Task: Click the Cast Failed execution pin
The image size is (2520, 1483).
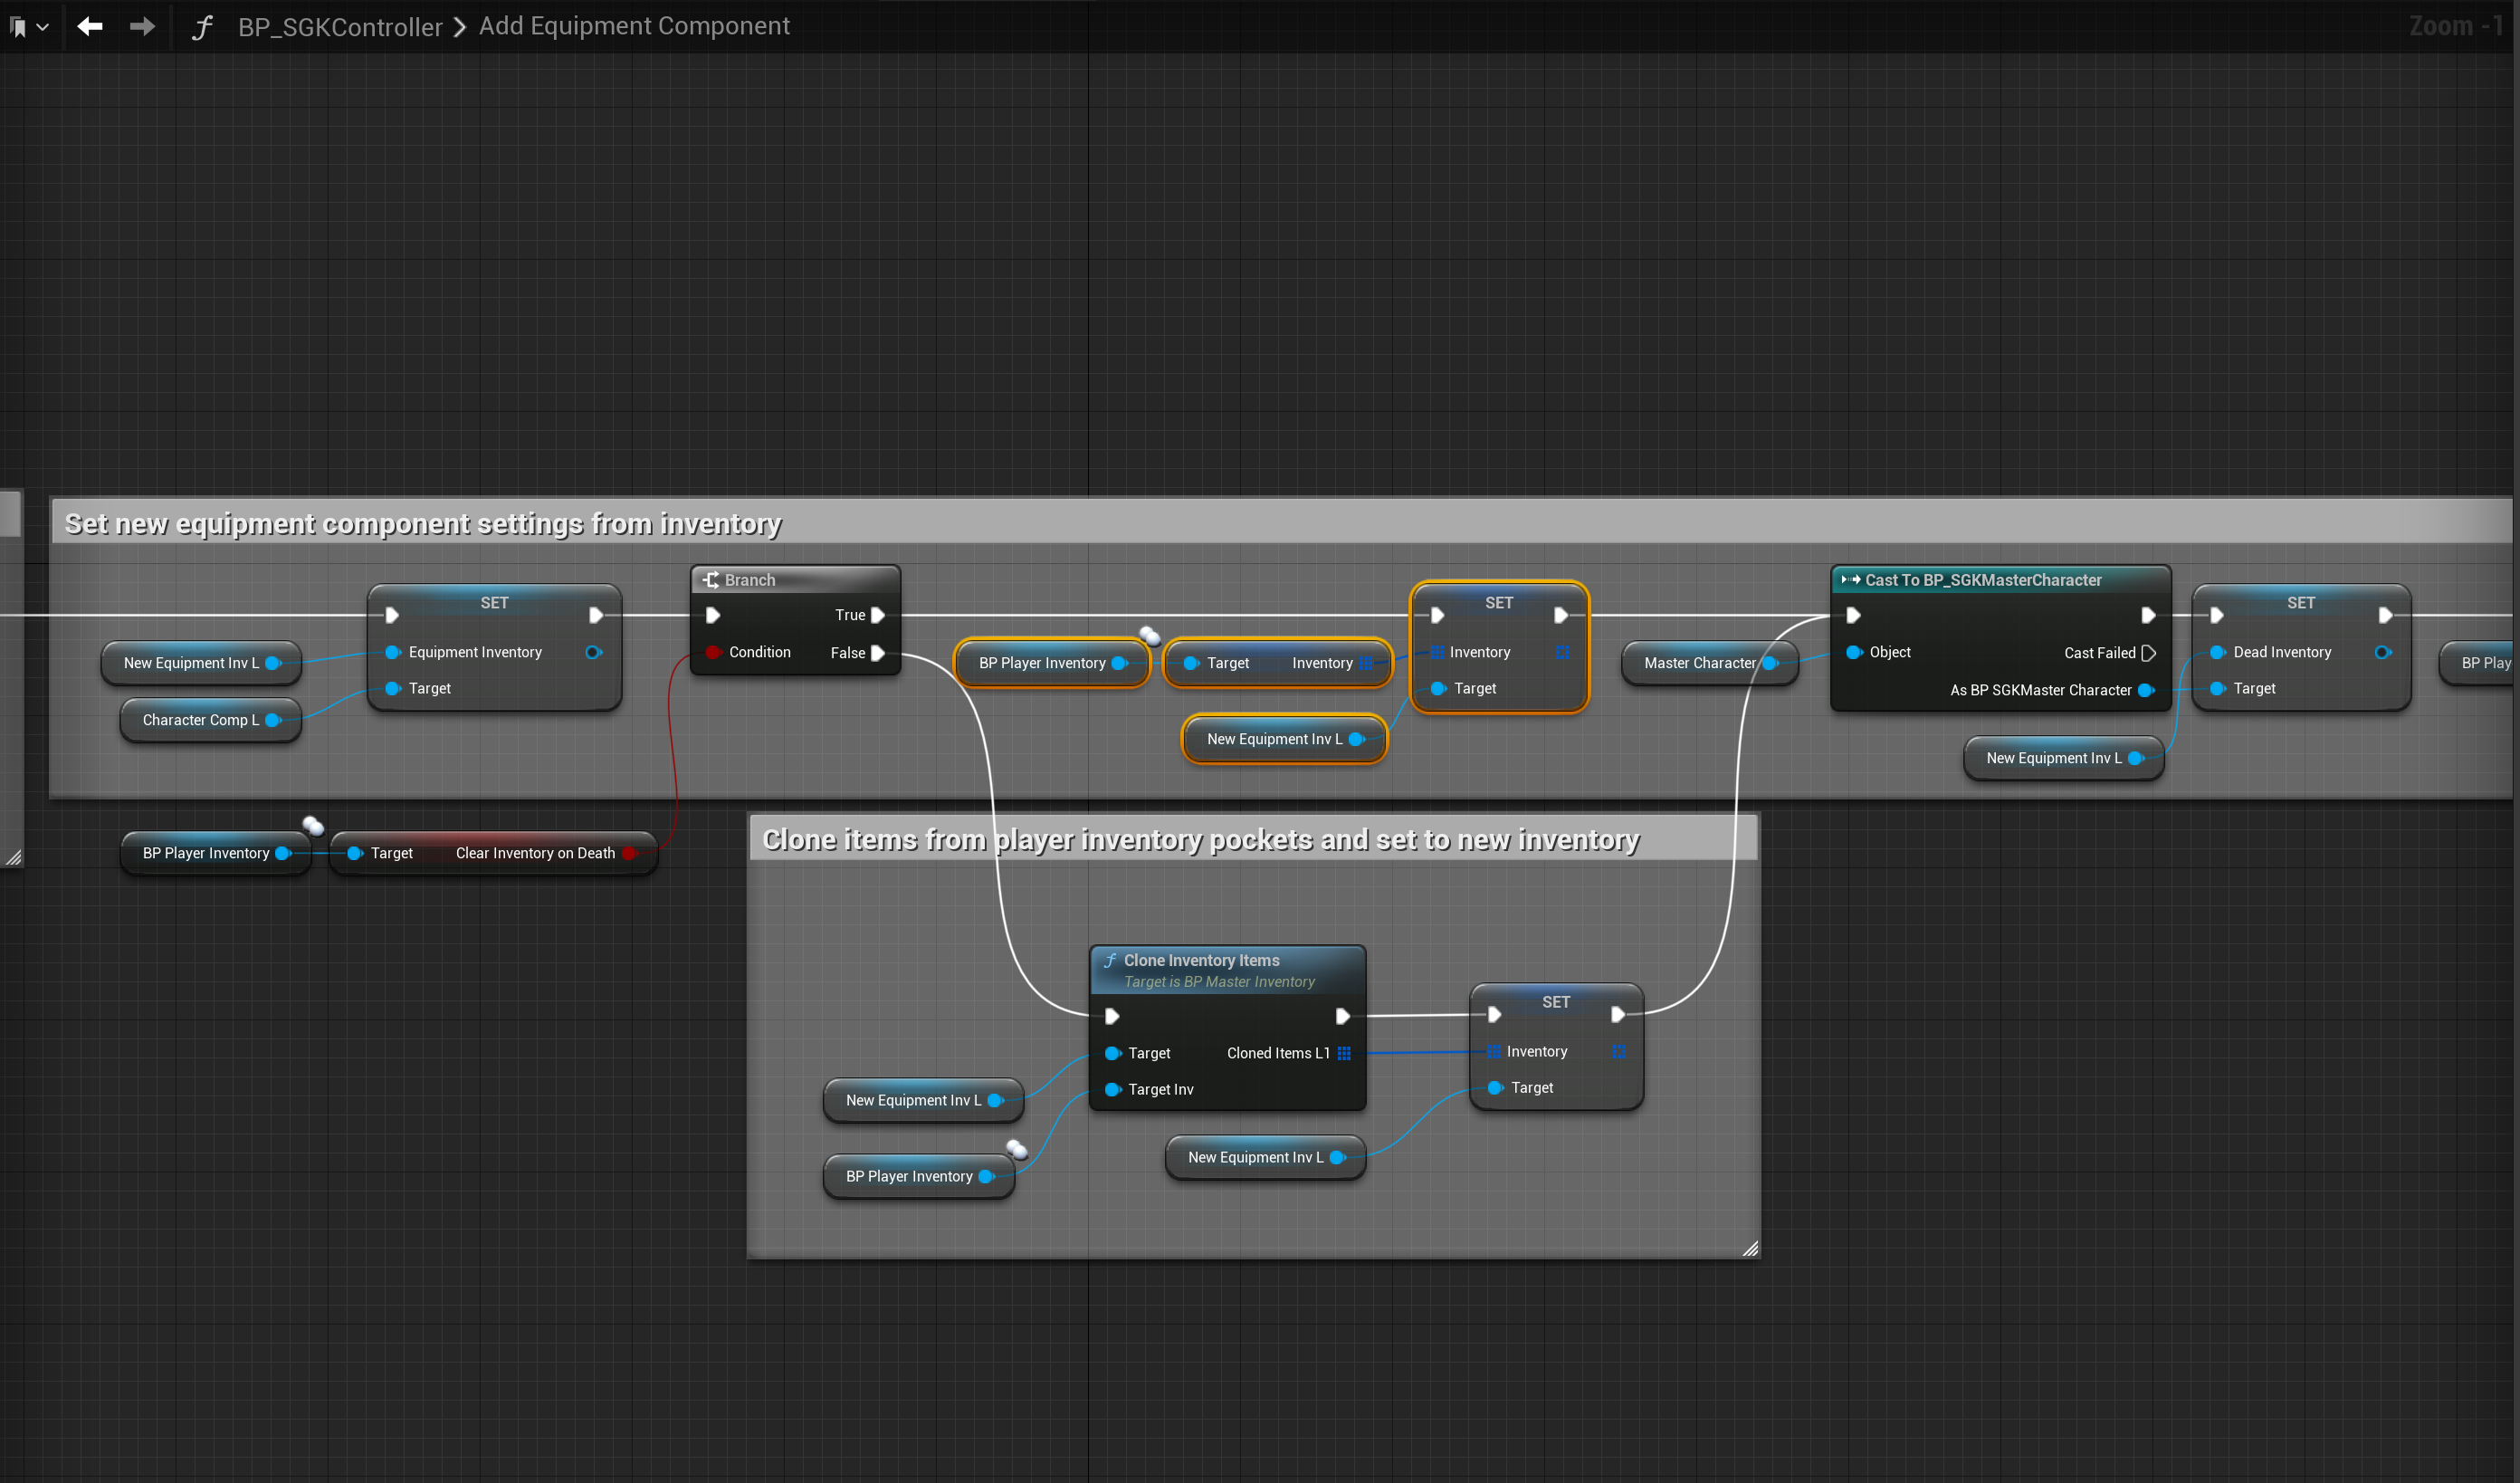Action: point(2148,653)
